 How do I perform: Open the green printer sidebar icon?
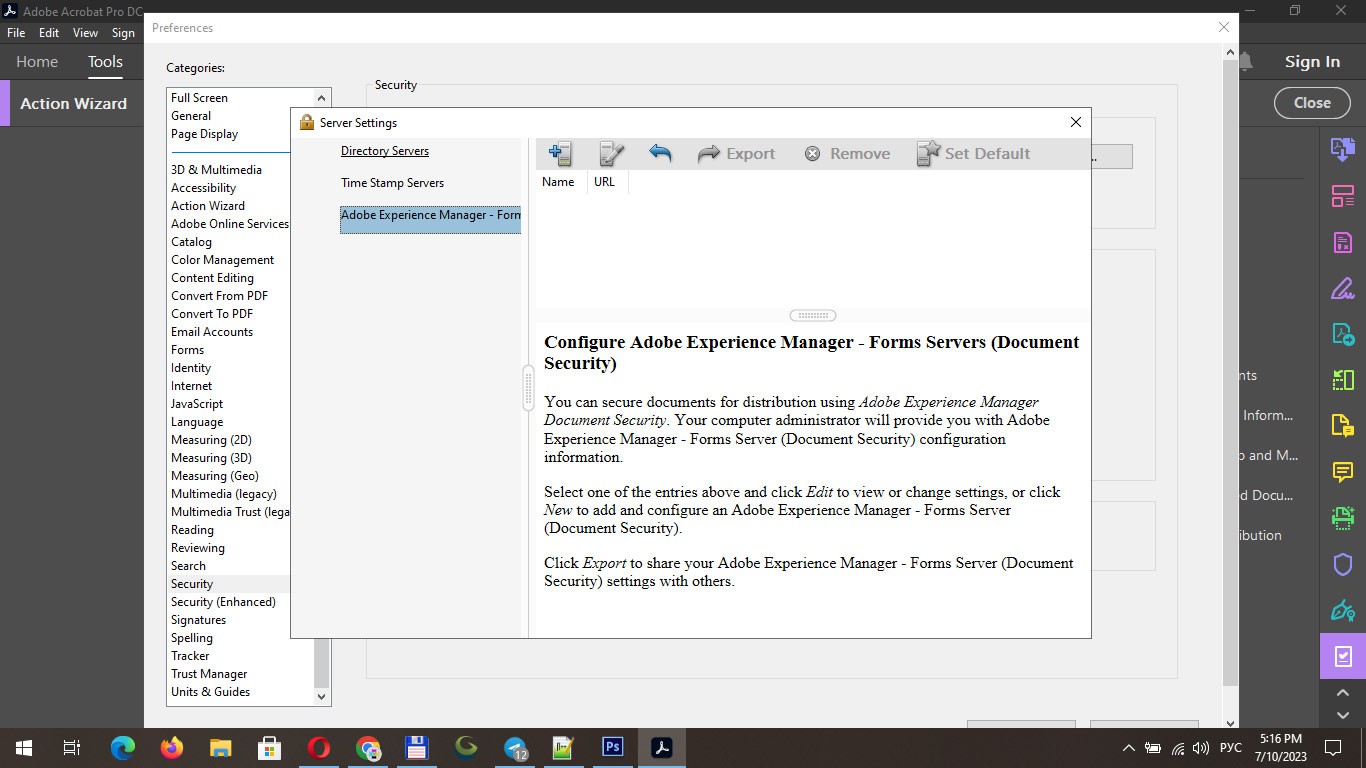click(1343, 518)
